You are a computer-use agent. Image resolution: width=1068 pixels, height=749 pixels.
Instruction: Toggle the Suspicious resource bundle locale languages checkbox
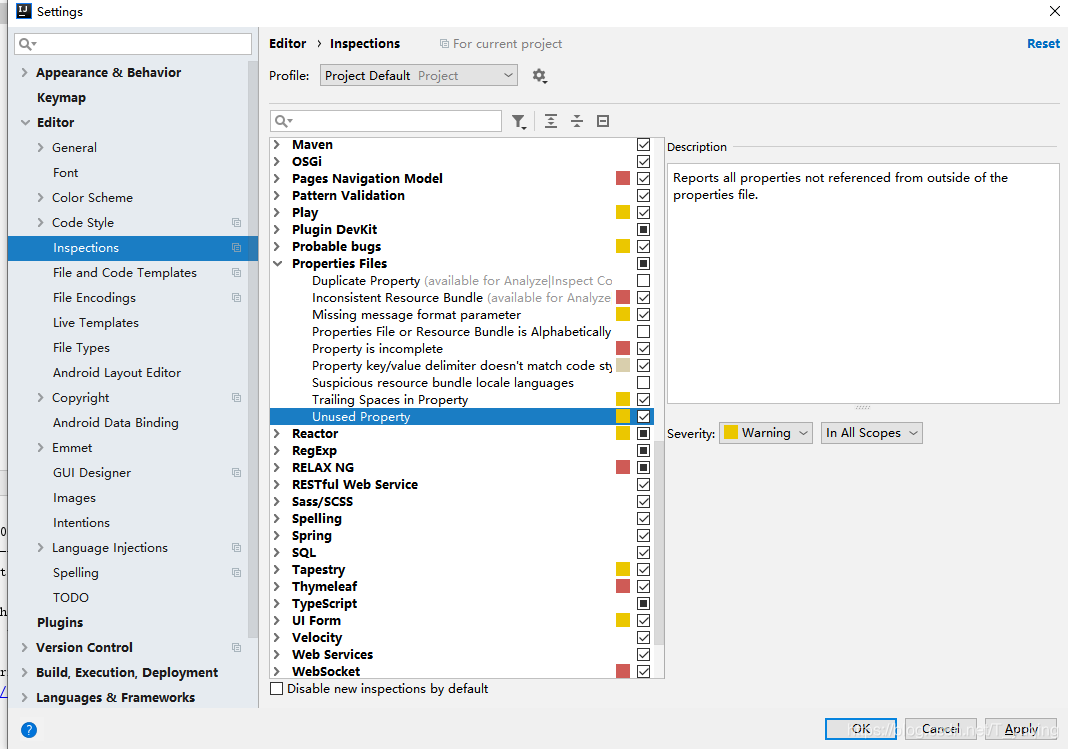coord(644,383)
